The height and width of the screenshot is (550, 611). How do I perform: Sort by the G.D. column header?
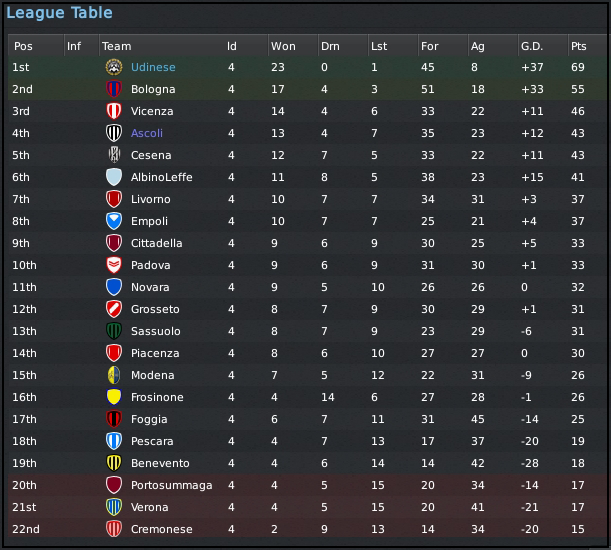[x=531, y=46]
